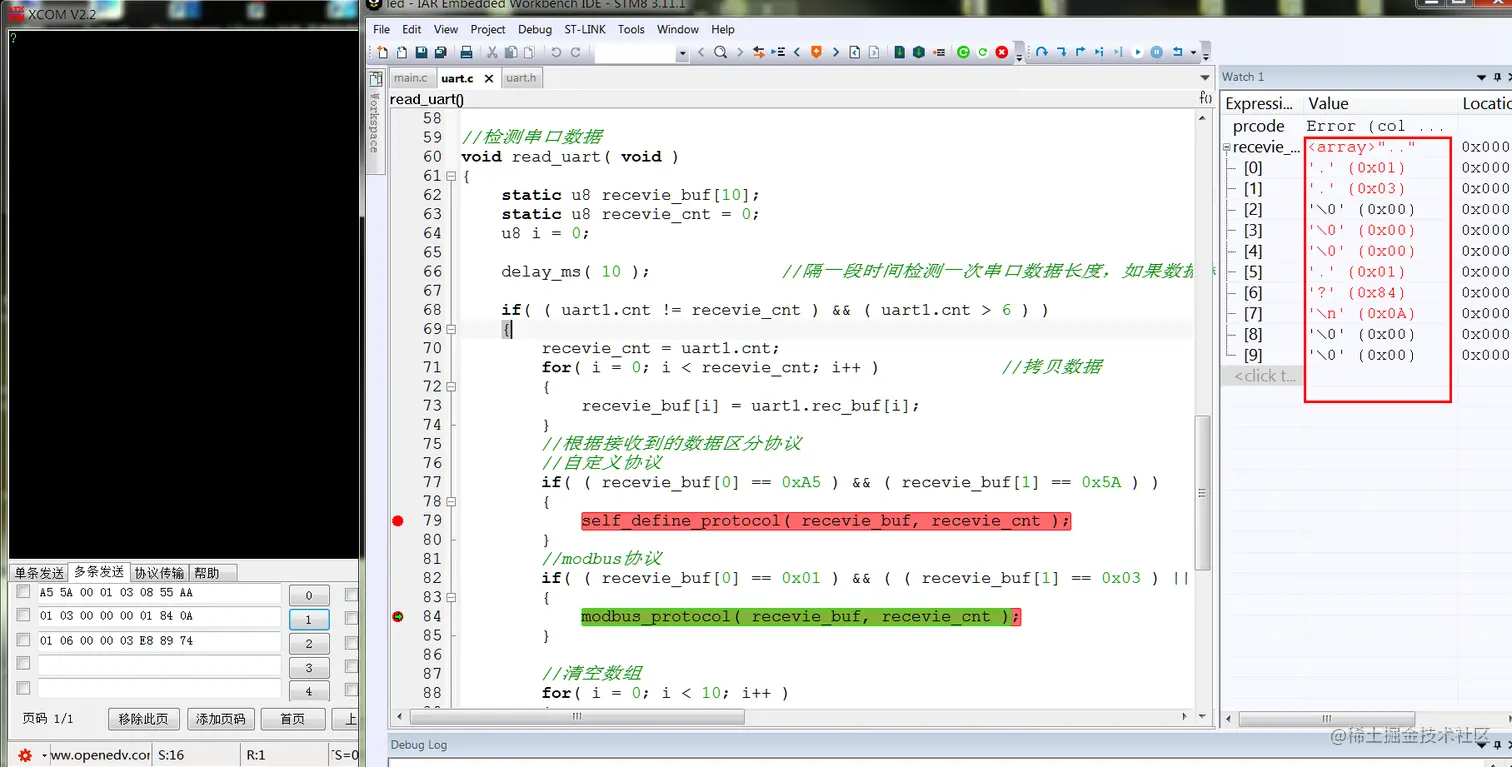Click the Step Over debug icon
The height and width of the screenshot is (767, 1512).
pyautogui.click(x=1041, y=52)
